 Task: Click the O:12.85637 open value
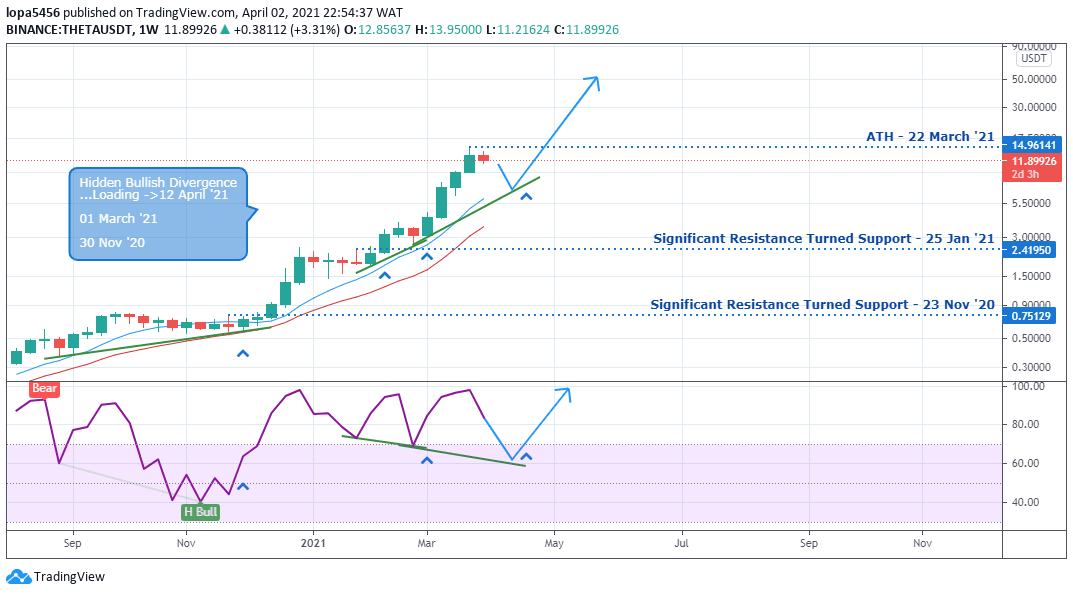(377, 29)
